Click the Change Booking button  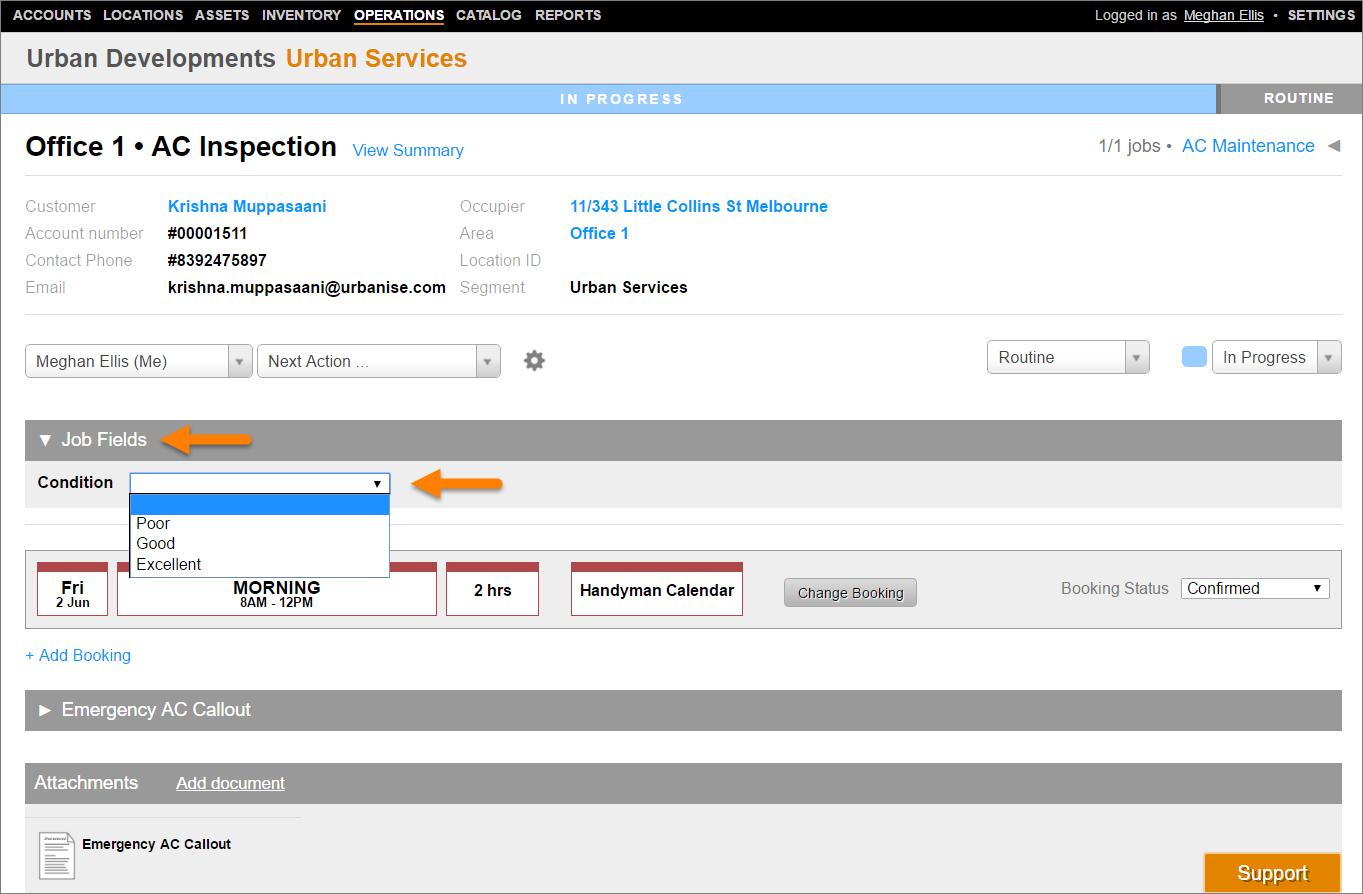pyautogui.click(x=850, y=593)
